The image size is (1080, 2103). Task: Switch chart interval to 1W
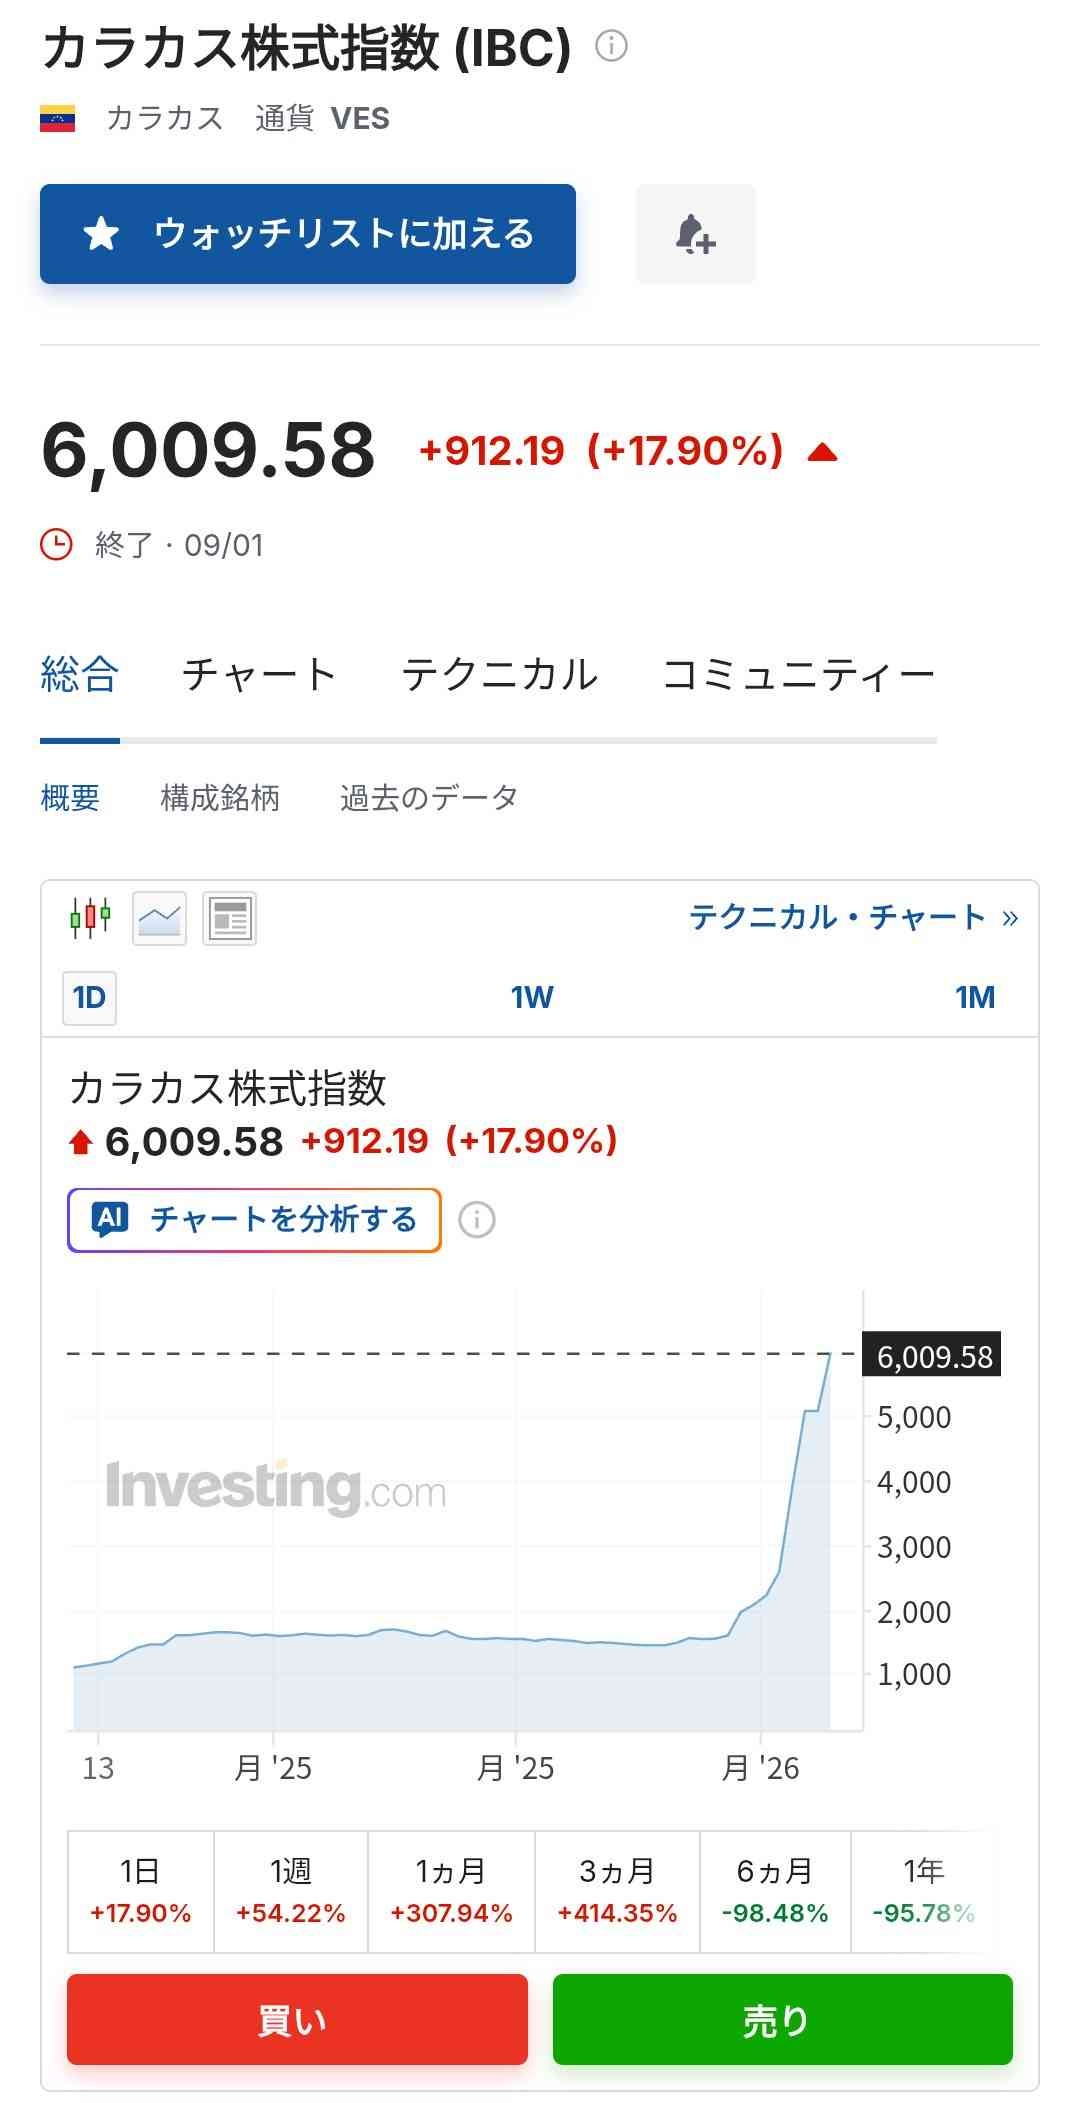[532, 998]
